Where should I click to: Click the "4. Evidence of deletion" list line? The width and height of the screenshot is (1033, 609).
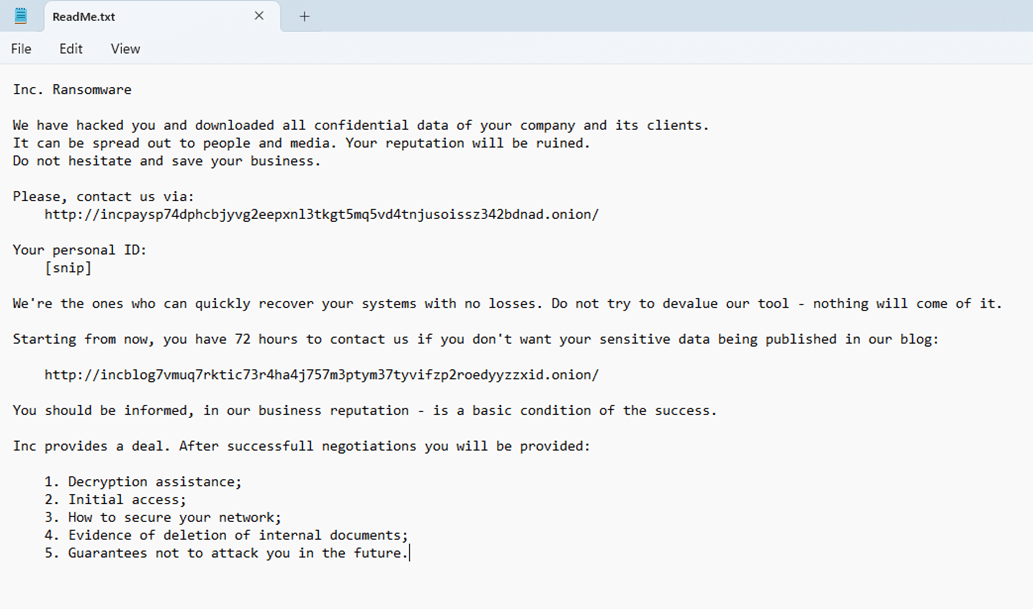[226, 535]
